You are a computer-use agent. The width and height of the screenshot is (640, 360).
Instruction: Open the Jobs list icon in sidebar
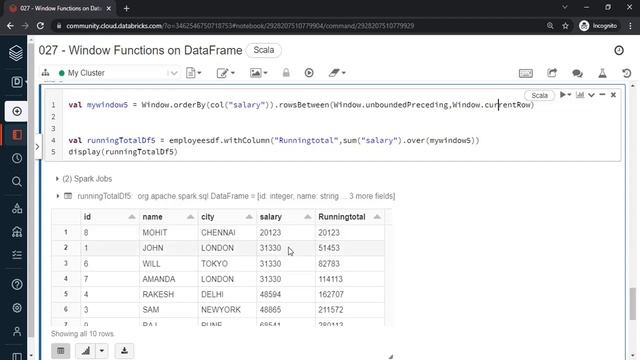coord(17,255)
